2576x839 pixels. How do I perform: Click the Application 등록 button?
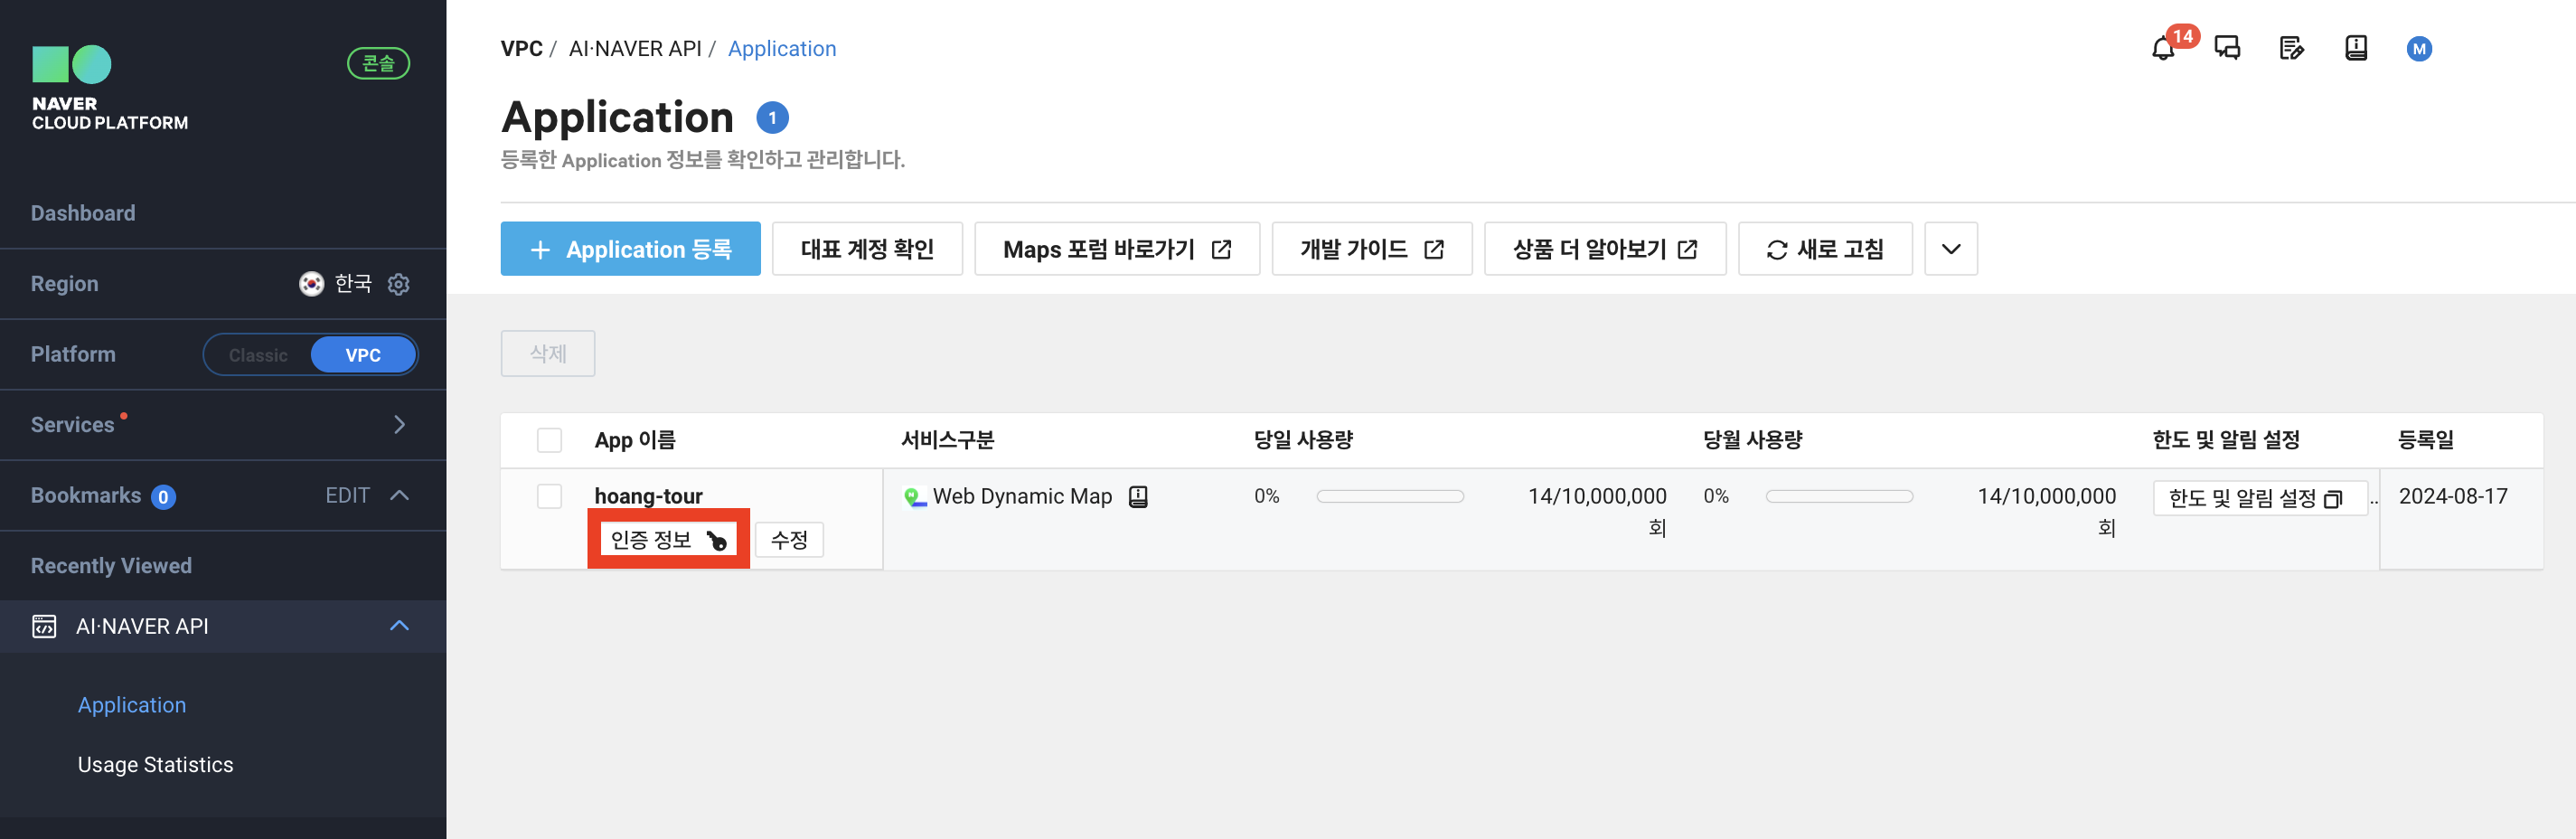[x=630, y=249]
